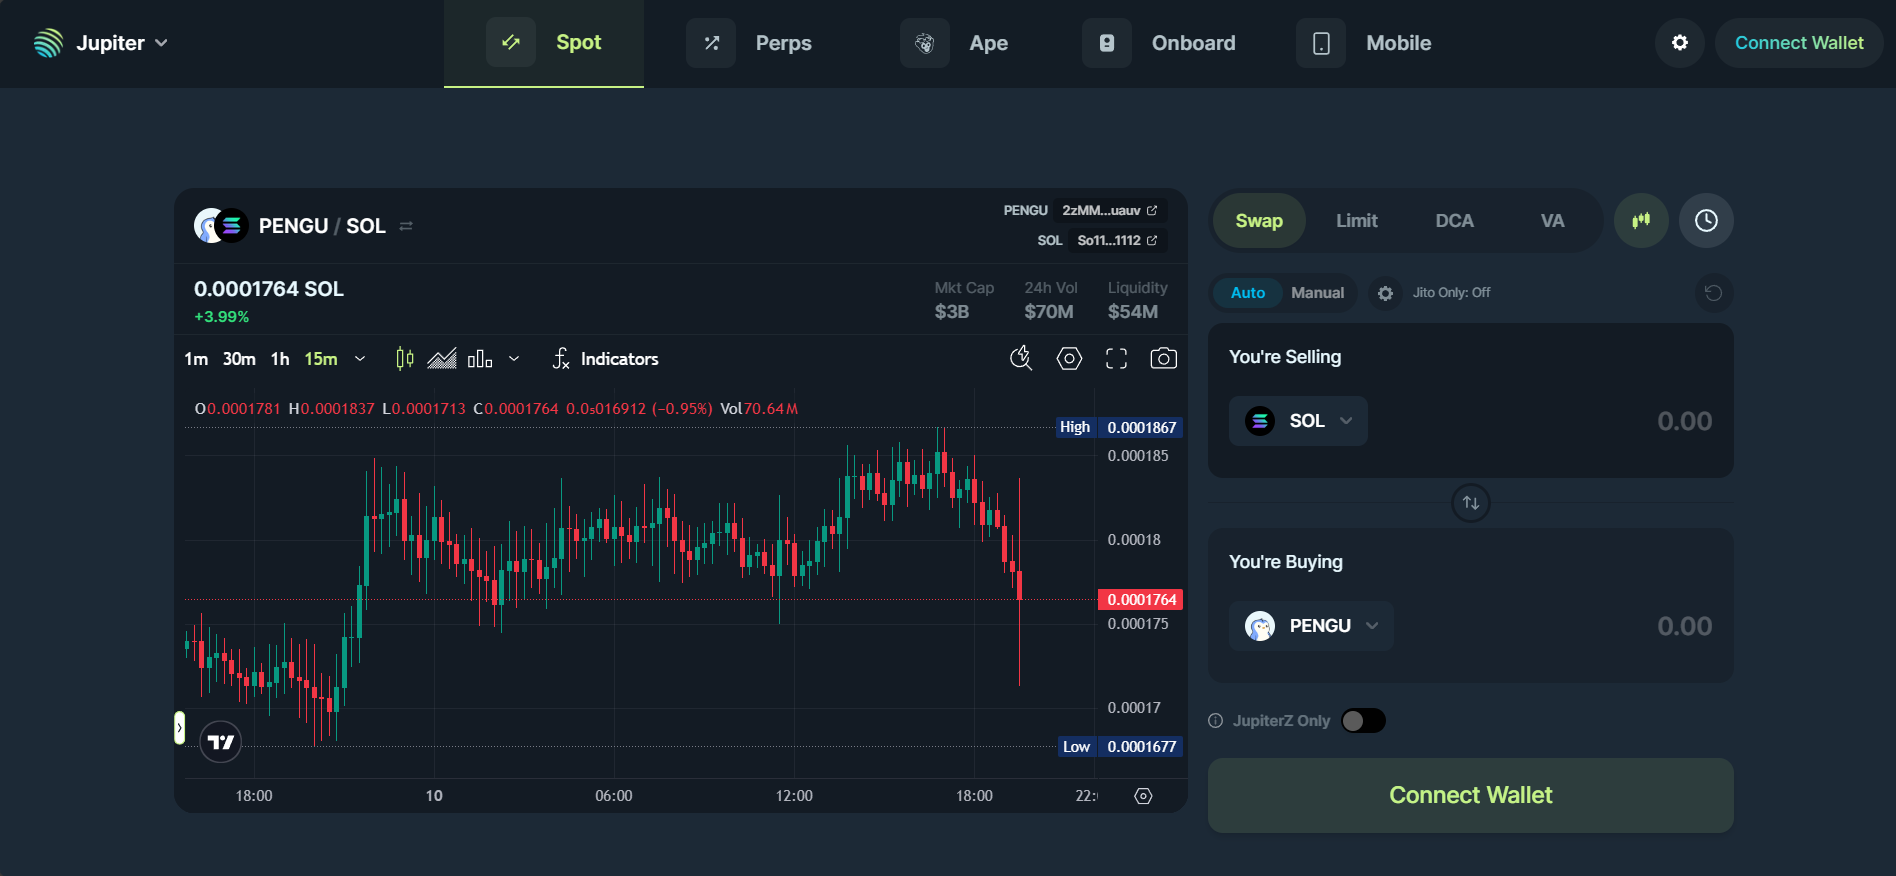The width and height of the screenshot is (1896, 876).
Task: Toggle fullscreen chart mode
Action: 1116,358
